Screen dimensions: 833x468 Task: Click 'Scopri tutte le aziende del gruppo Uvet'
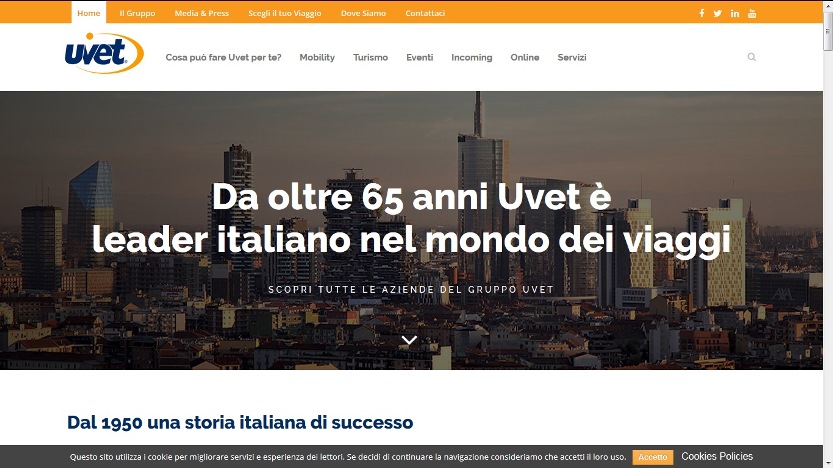(x=411, y=290)
